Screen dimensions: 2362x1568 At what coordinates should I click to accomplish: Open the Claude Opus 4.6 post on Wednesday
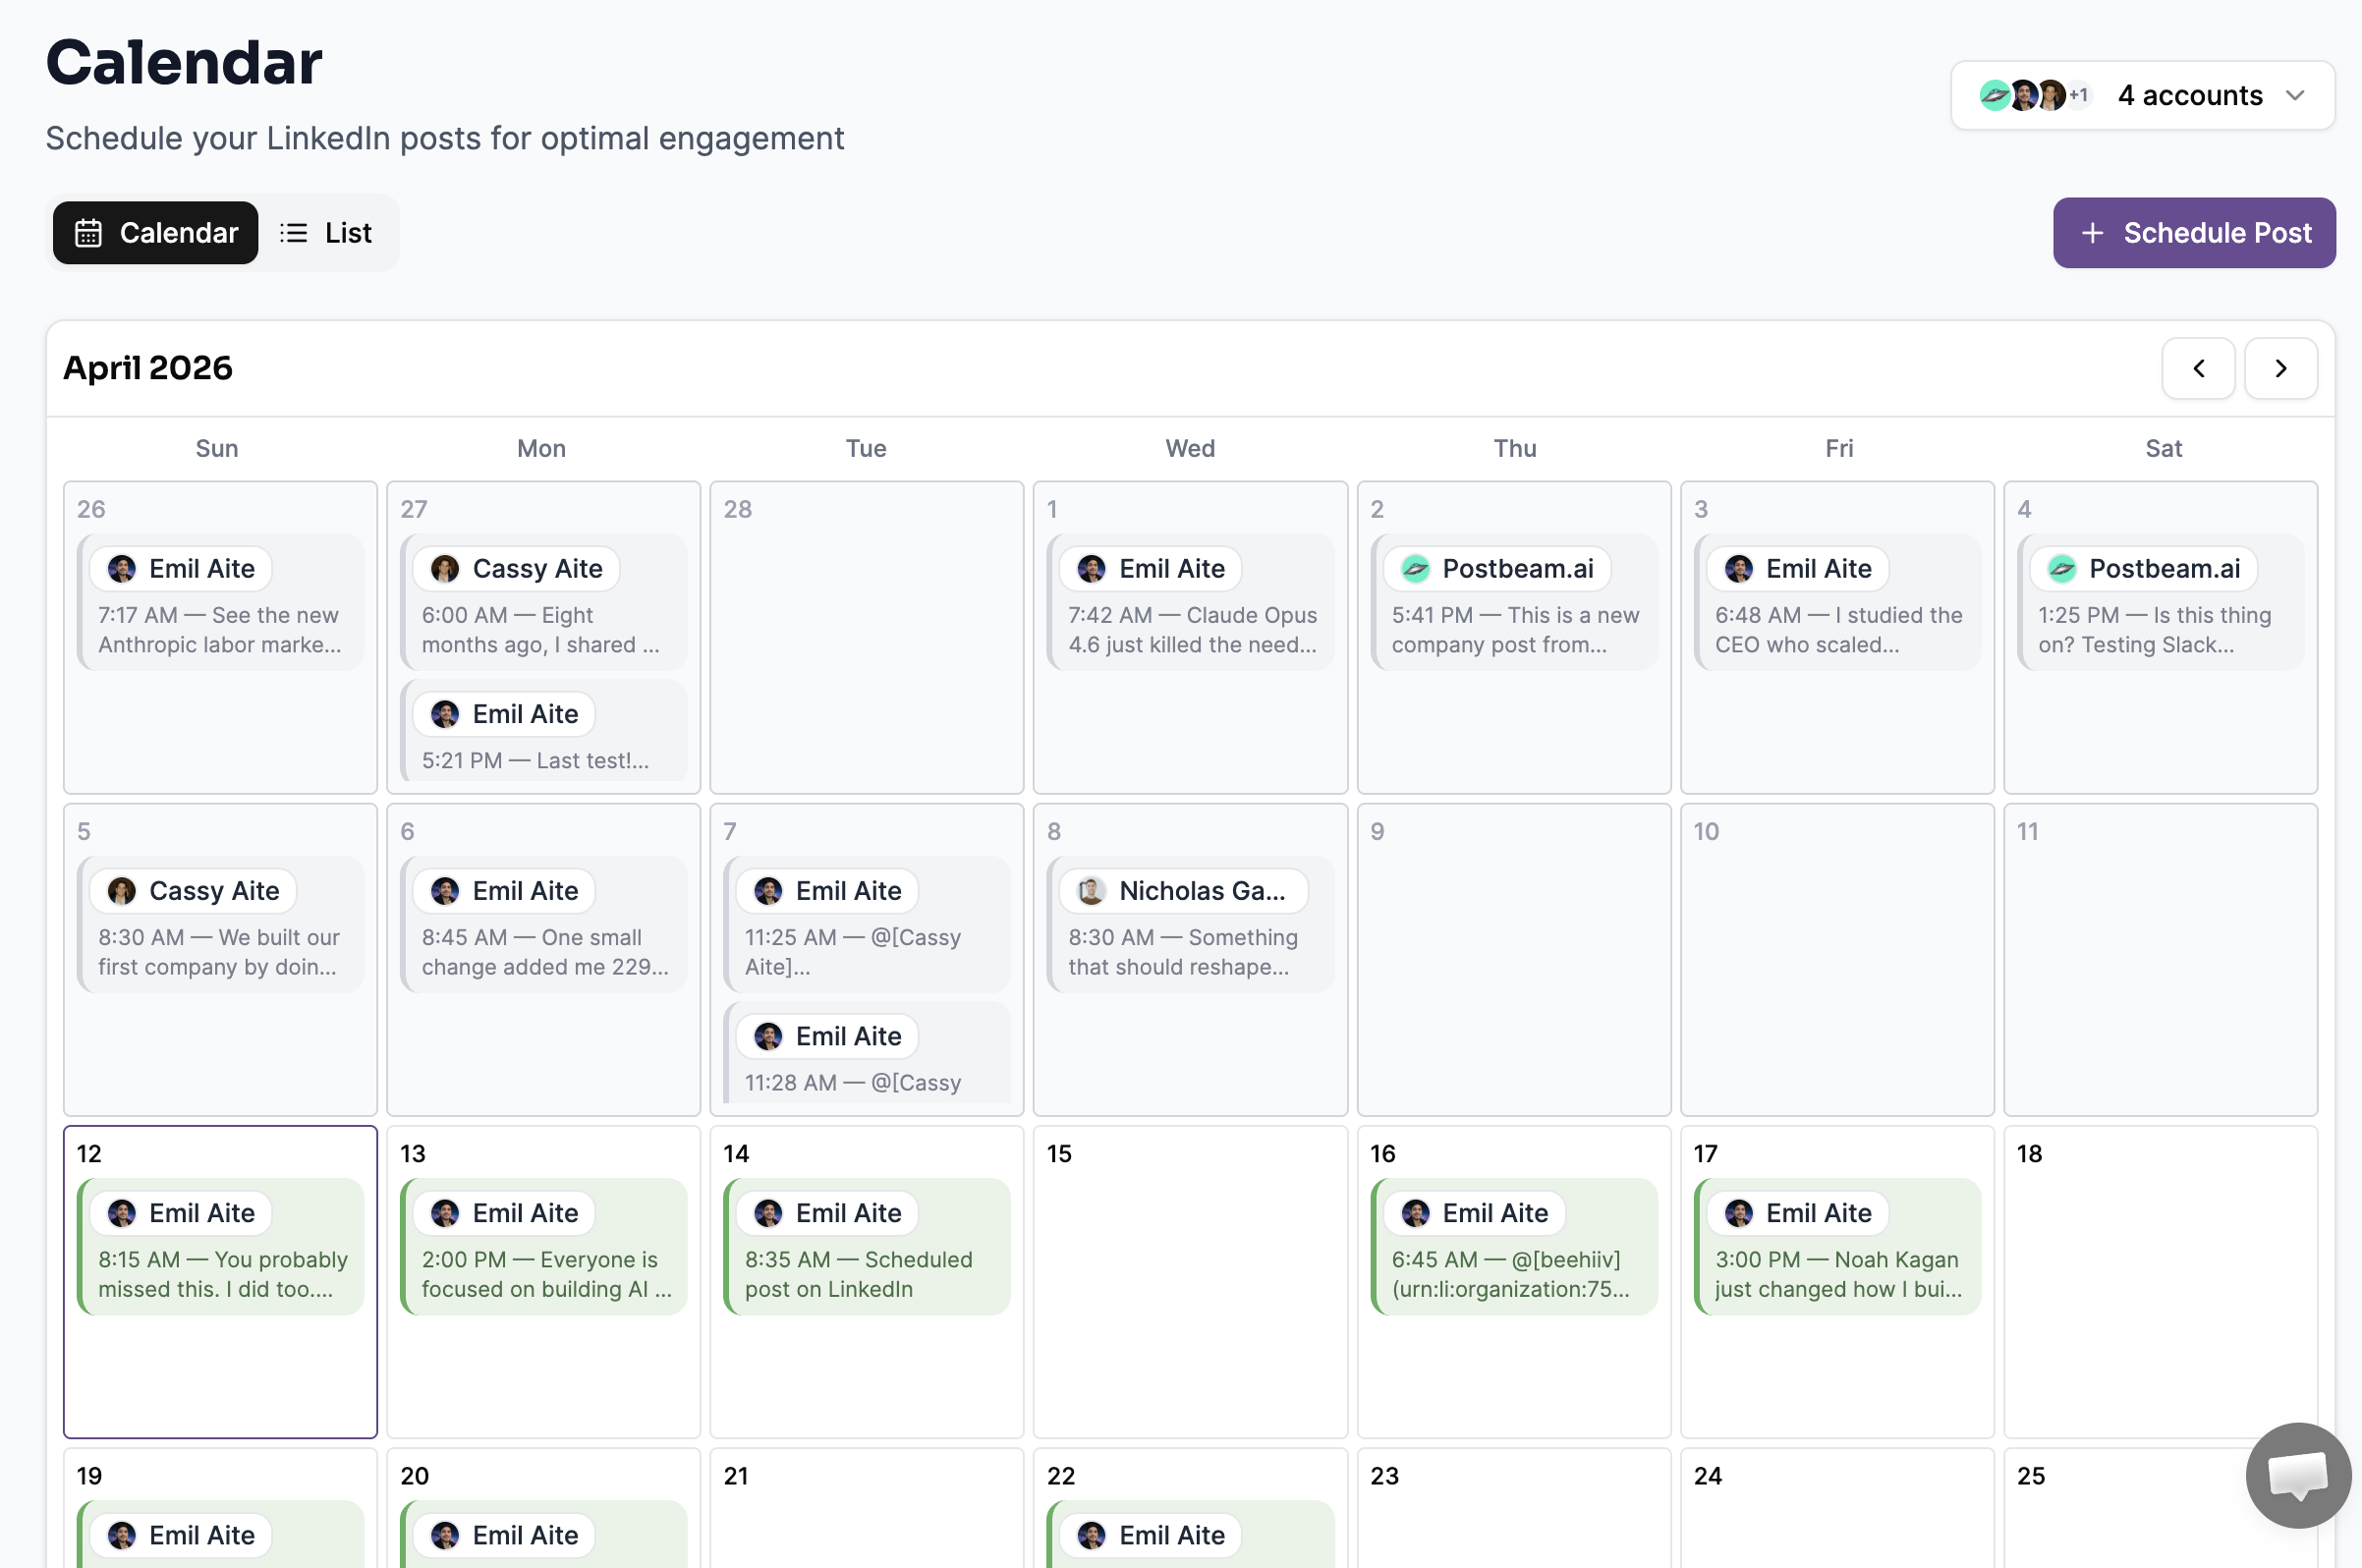tap(1191, 629)
